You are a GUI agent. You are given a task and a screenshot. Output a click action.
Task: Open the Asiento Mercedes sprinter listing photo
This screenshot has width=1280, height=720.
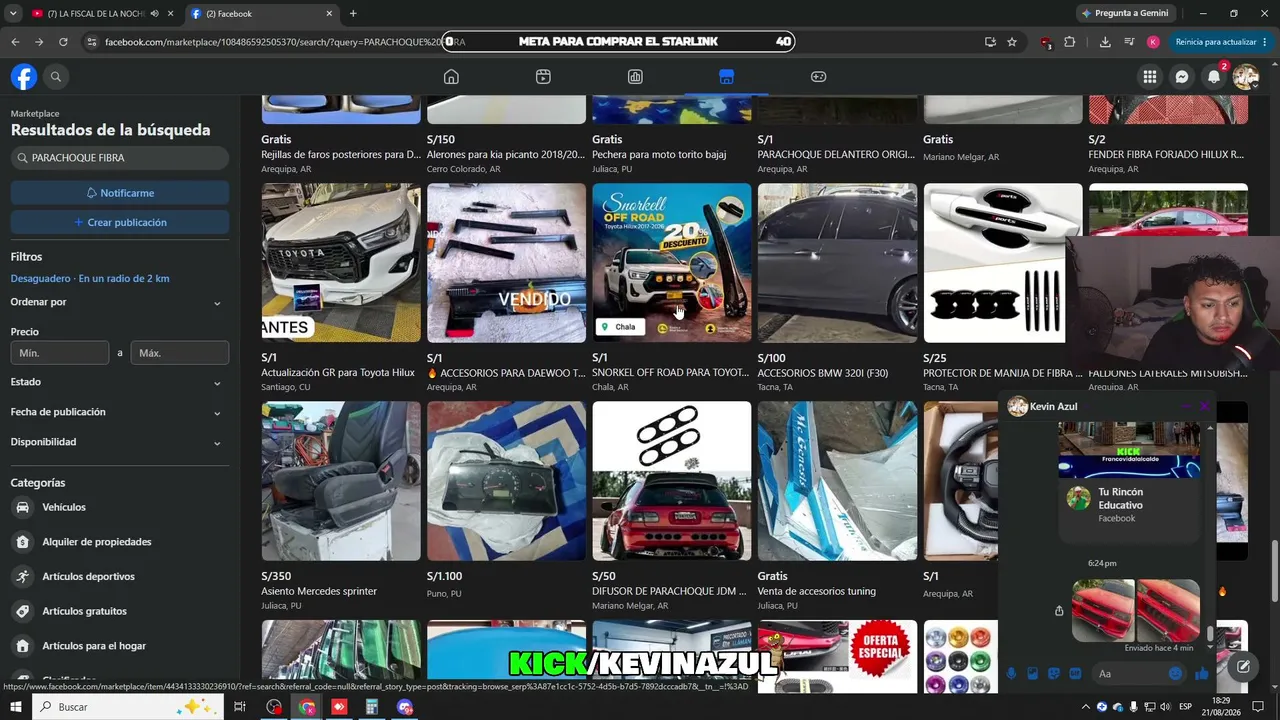pyautogui.click(x=341, y=481)
